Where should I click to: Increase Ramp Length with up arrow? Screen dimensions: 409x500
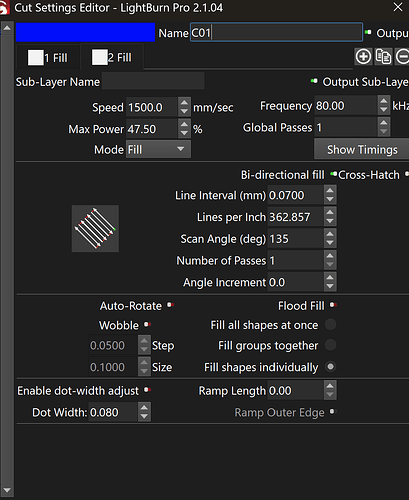[x=330, y=386]
